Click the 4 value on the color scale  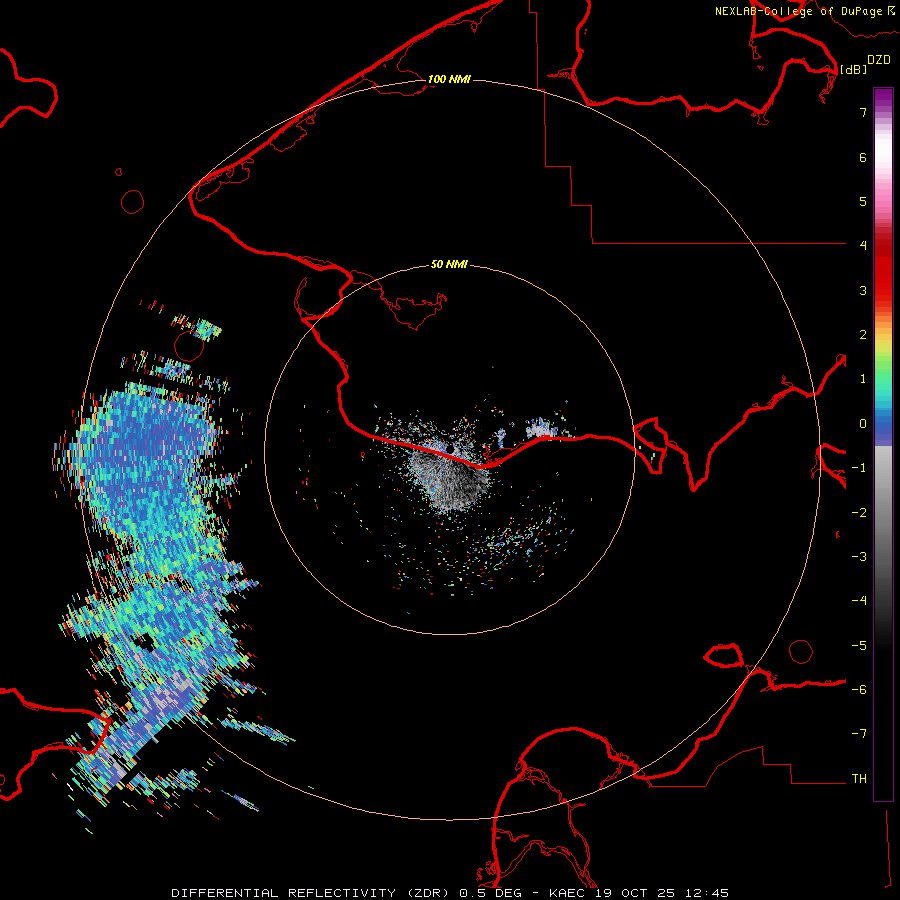pyautogui.click(x=863, y=246)
